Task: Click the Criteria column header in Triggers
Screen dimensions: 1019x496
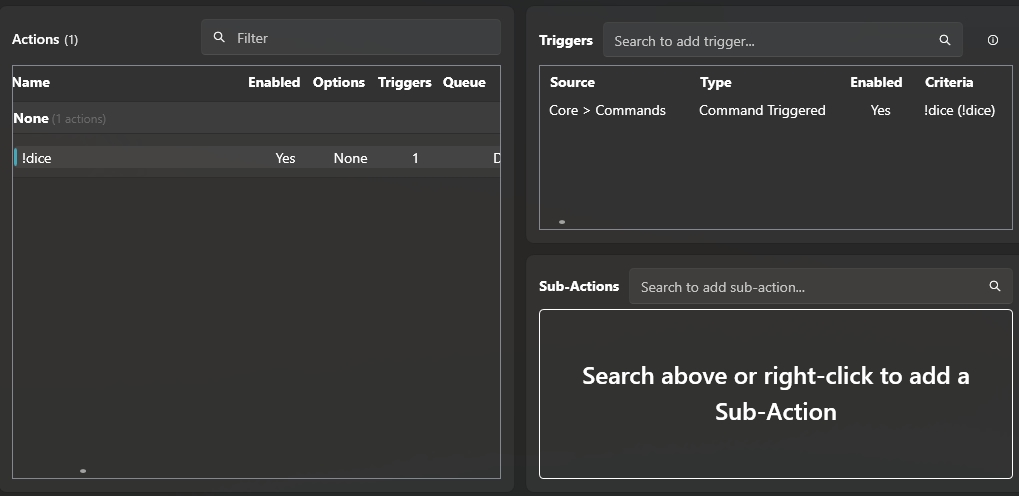Action: (x=948, y=82)
